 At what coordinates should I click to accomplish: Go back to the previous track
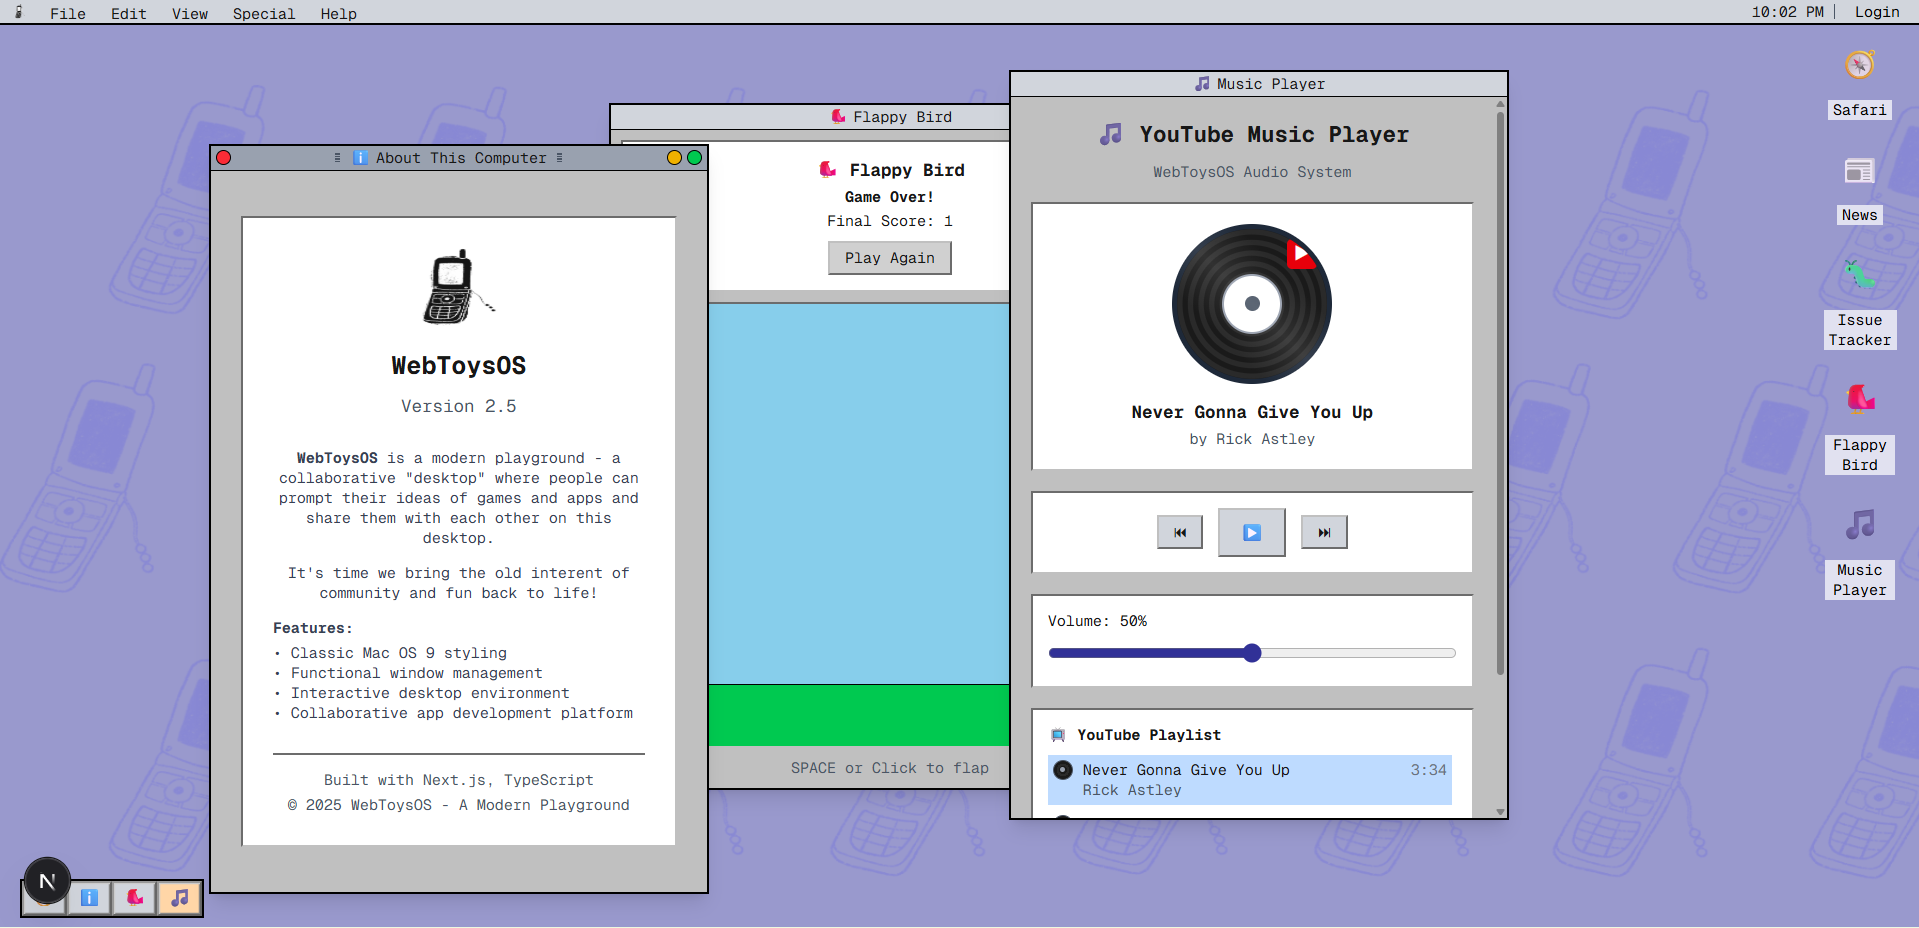pyautogui.click(x=1180, y=532)
